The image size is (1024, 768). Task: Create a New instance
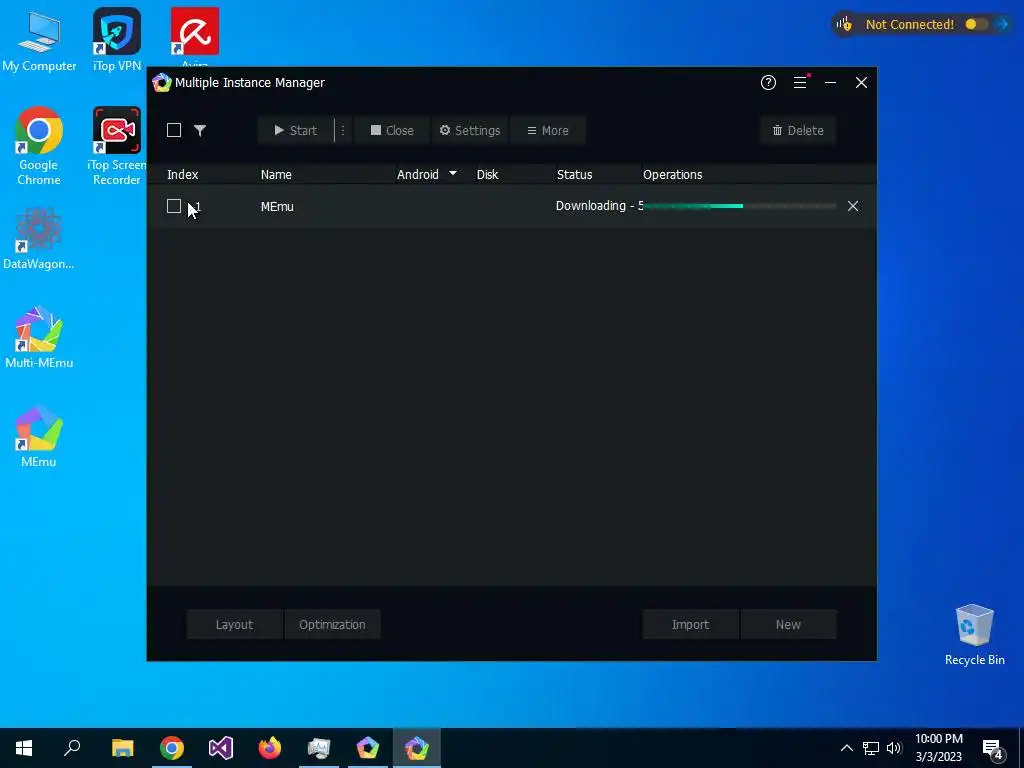coord(788,624)
